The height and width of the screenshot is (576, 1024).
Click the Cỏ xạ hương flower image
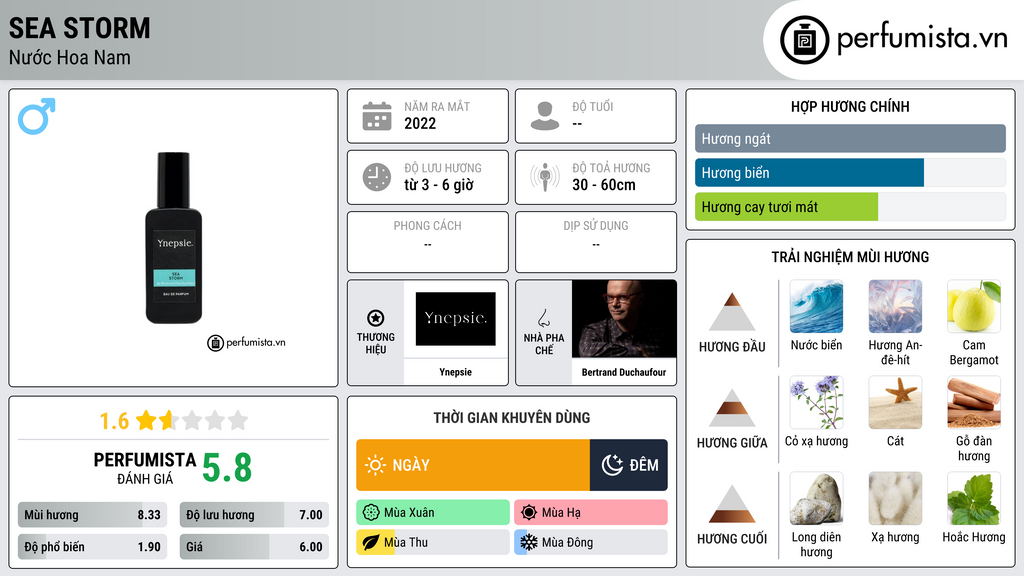coord(816,402)
